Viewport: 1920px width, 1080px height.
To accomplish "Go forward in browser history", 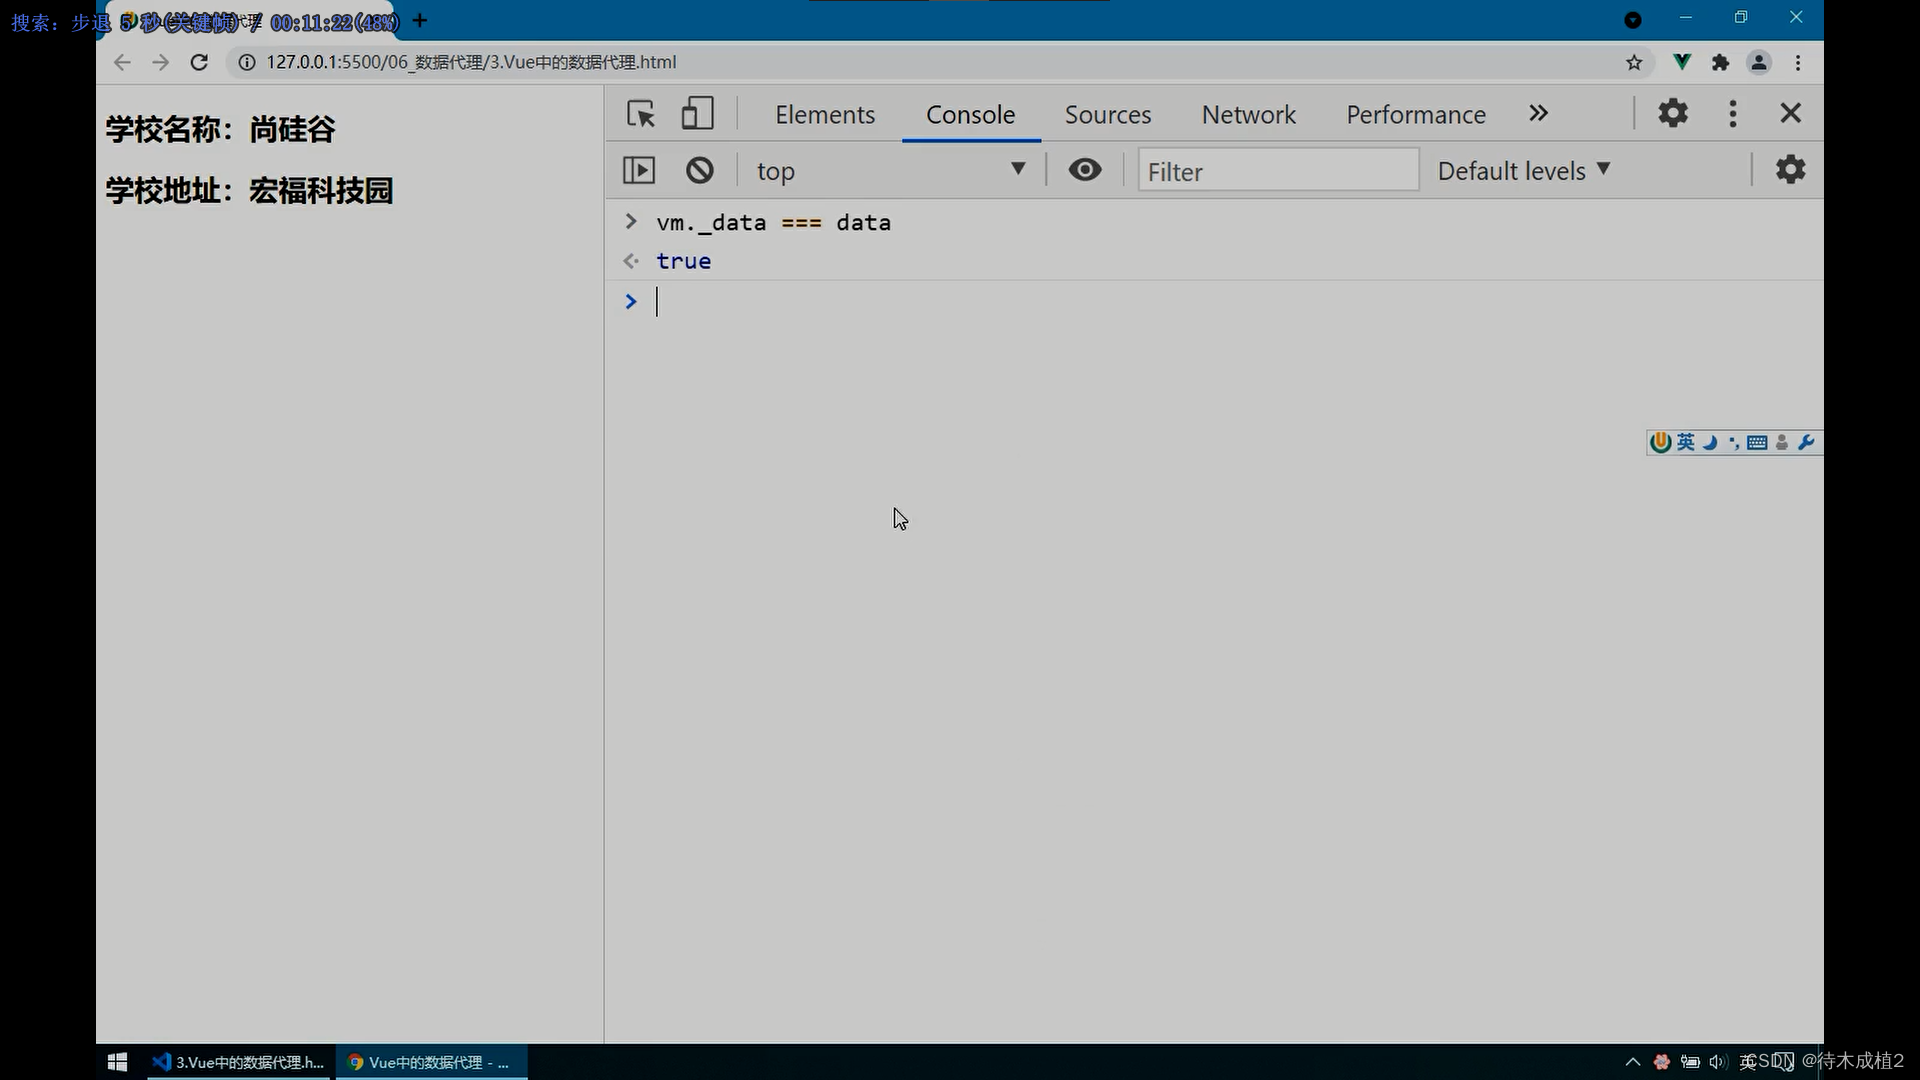I will (160, 62).
